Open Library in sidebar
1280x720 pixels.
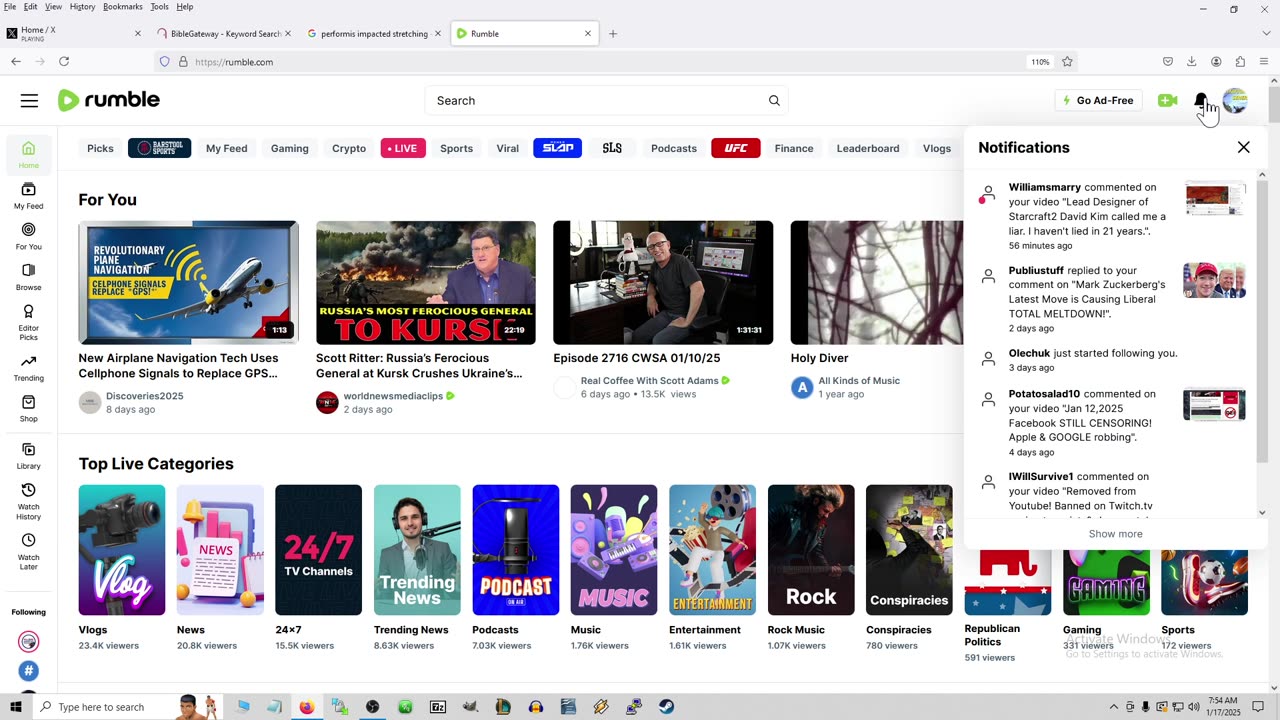[29, 456]
